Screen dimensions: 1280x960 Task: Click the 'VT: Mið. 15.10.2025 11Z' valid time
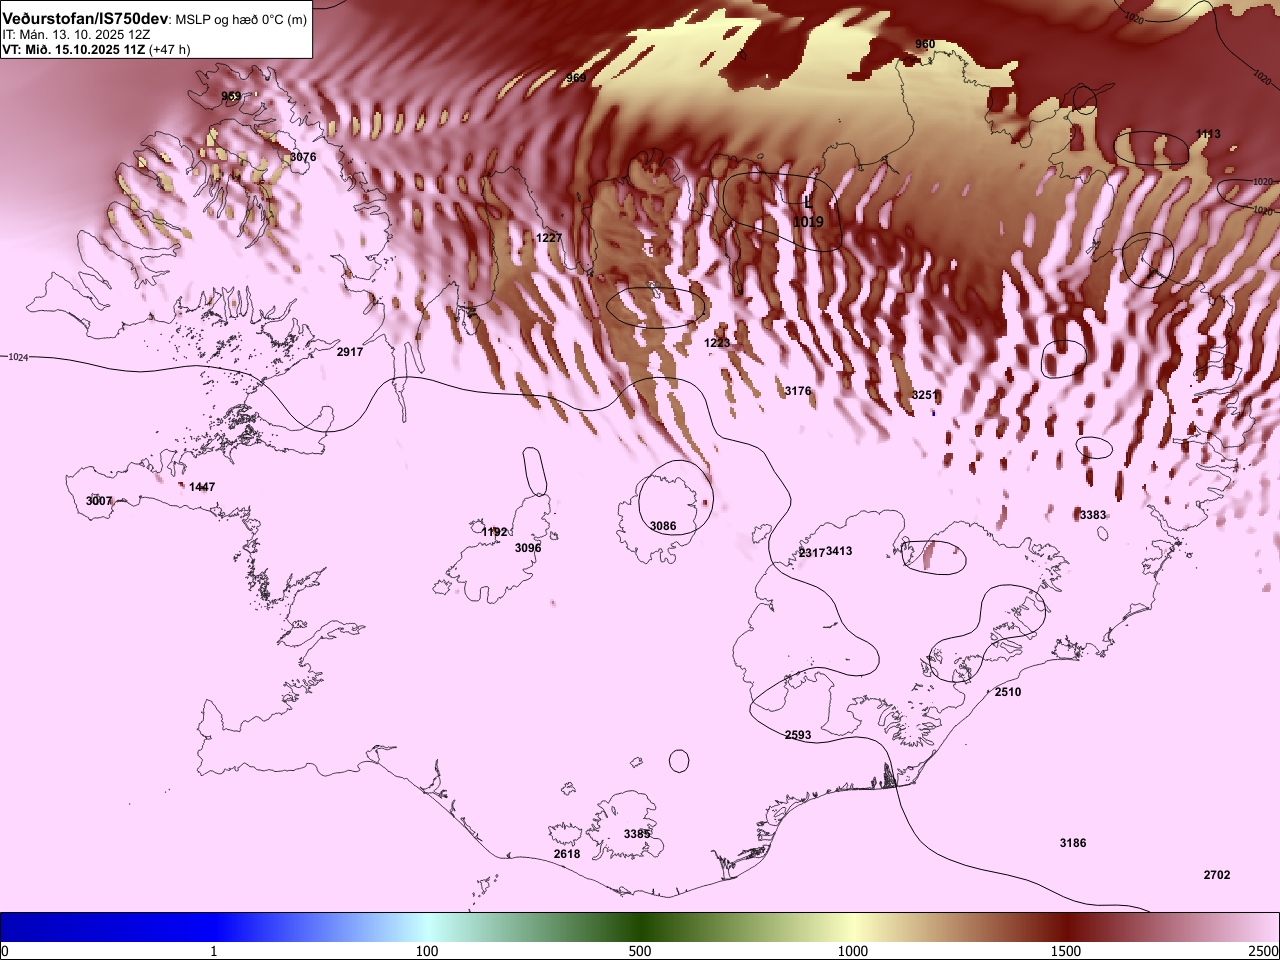pyautogui.click(x=73, y=48)
